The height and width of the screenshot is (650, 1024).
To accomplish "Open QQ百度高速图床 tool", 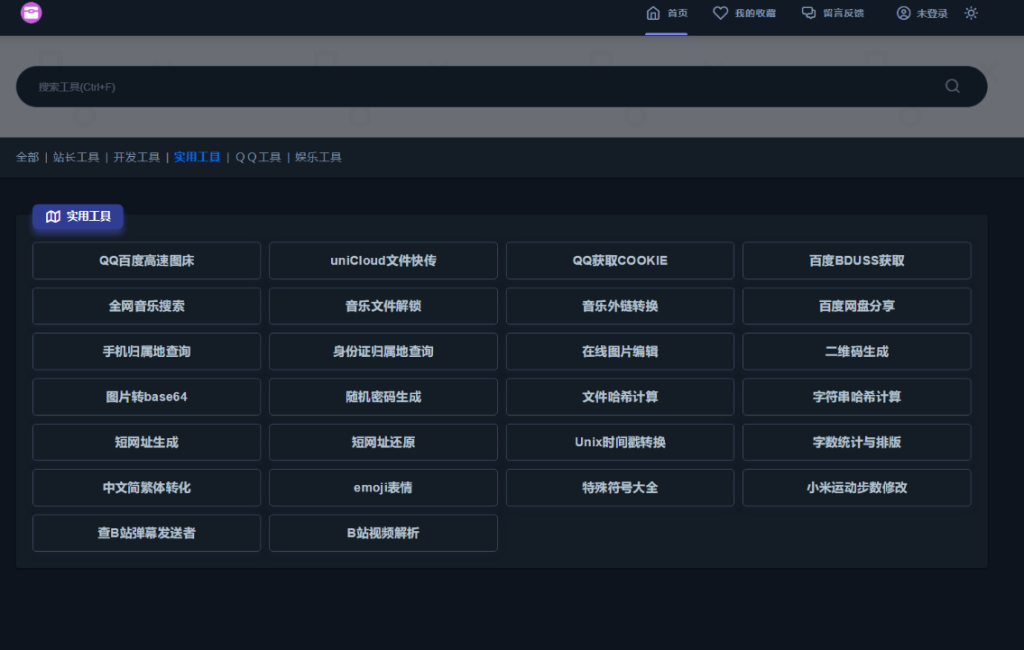I will [146, 261].
